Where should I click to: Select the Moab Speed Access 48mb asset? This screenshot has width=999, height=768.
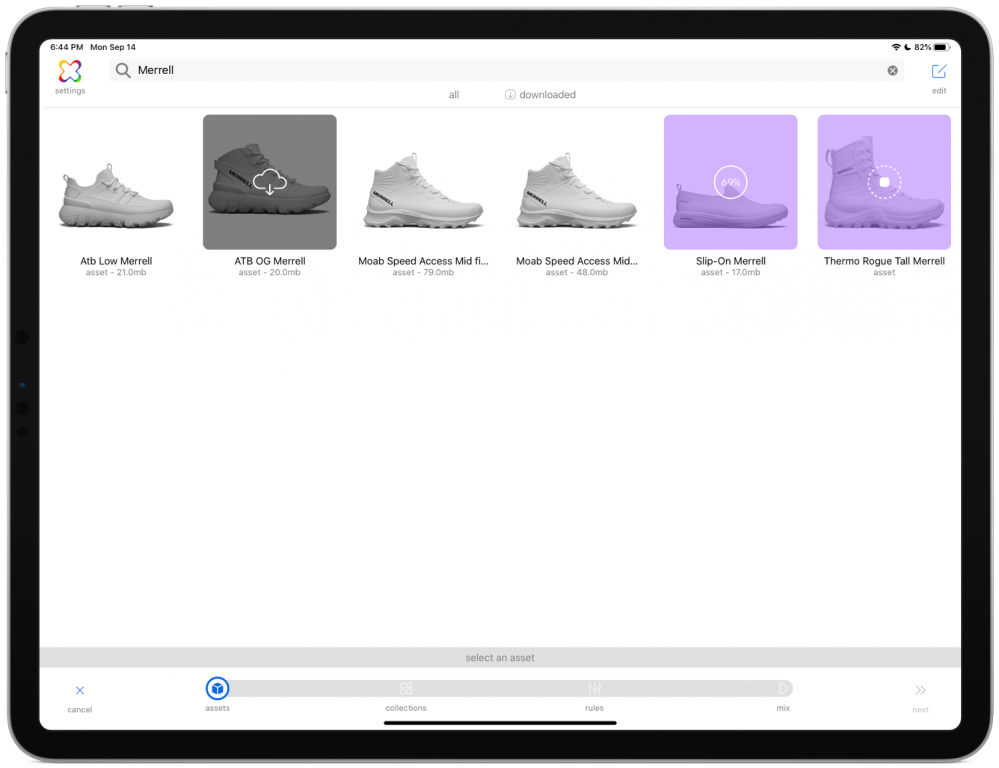coord(577,182)
